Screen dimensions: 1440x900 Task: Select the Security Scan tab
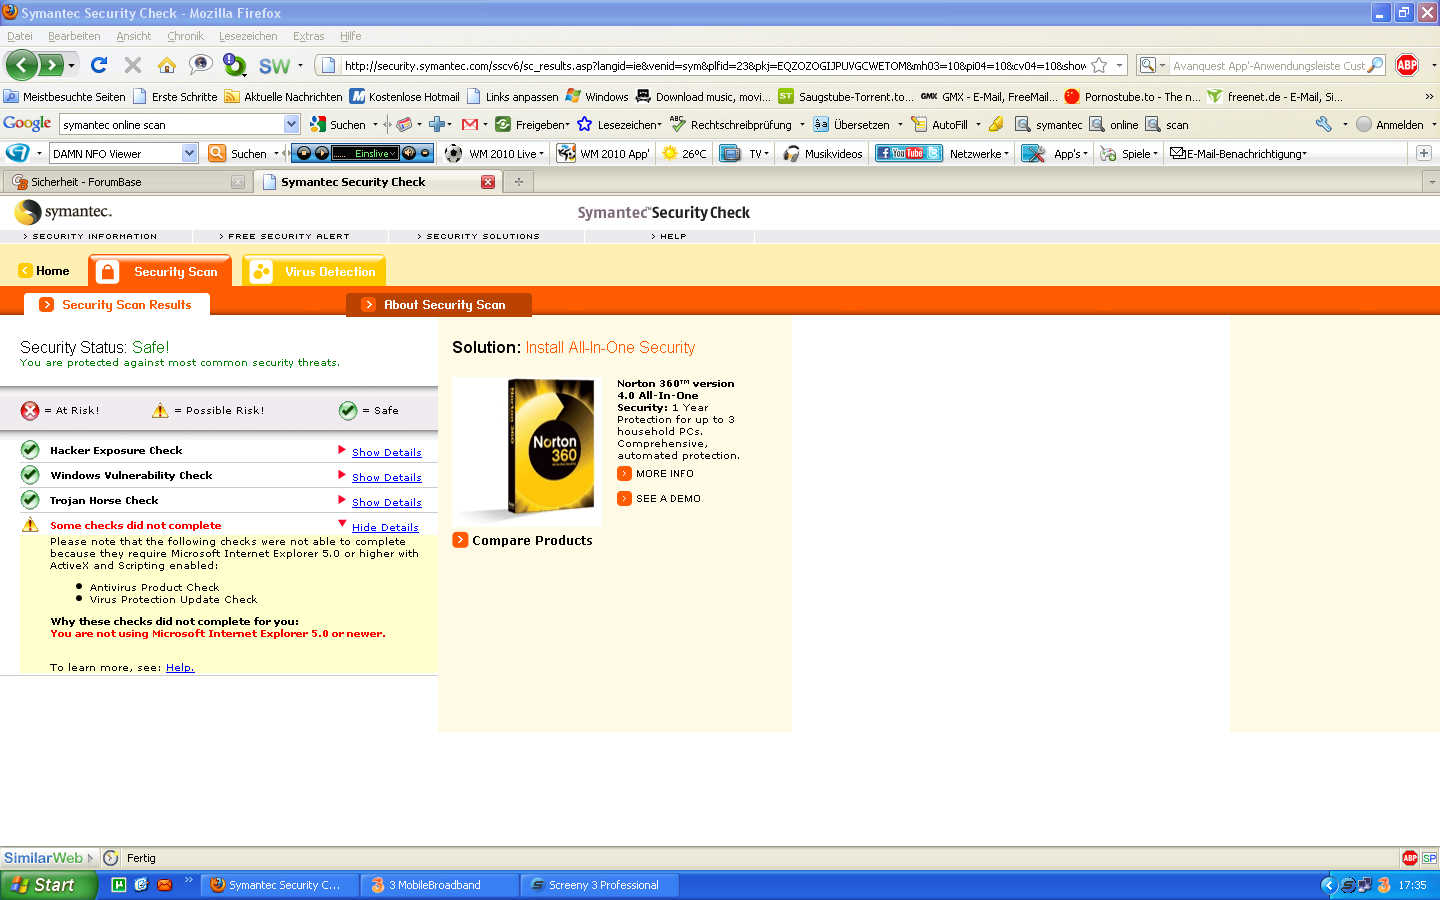coord(160,271)
